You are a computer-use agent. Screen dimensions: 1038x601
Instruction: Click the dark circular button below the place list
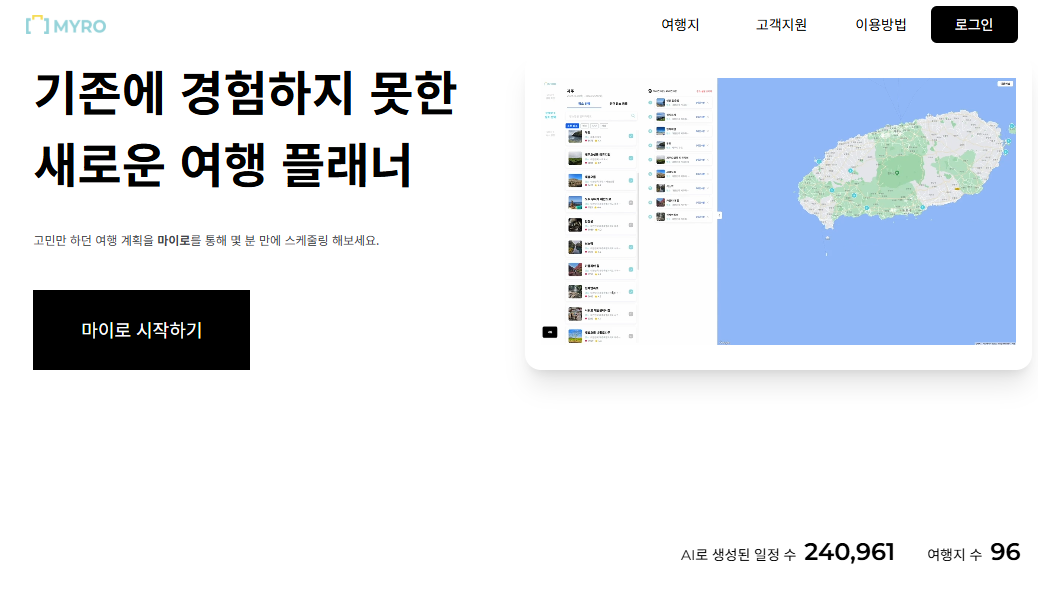tap(551, 332)
